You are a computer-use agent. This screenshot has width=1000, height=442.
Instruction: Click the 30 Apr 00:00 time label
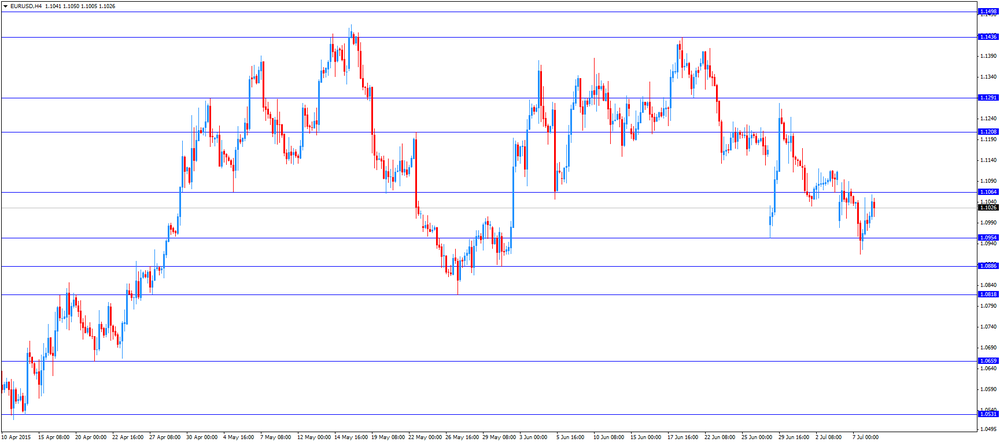[202, 438]
